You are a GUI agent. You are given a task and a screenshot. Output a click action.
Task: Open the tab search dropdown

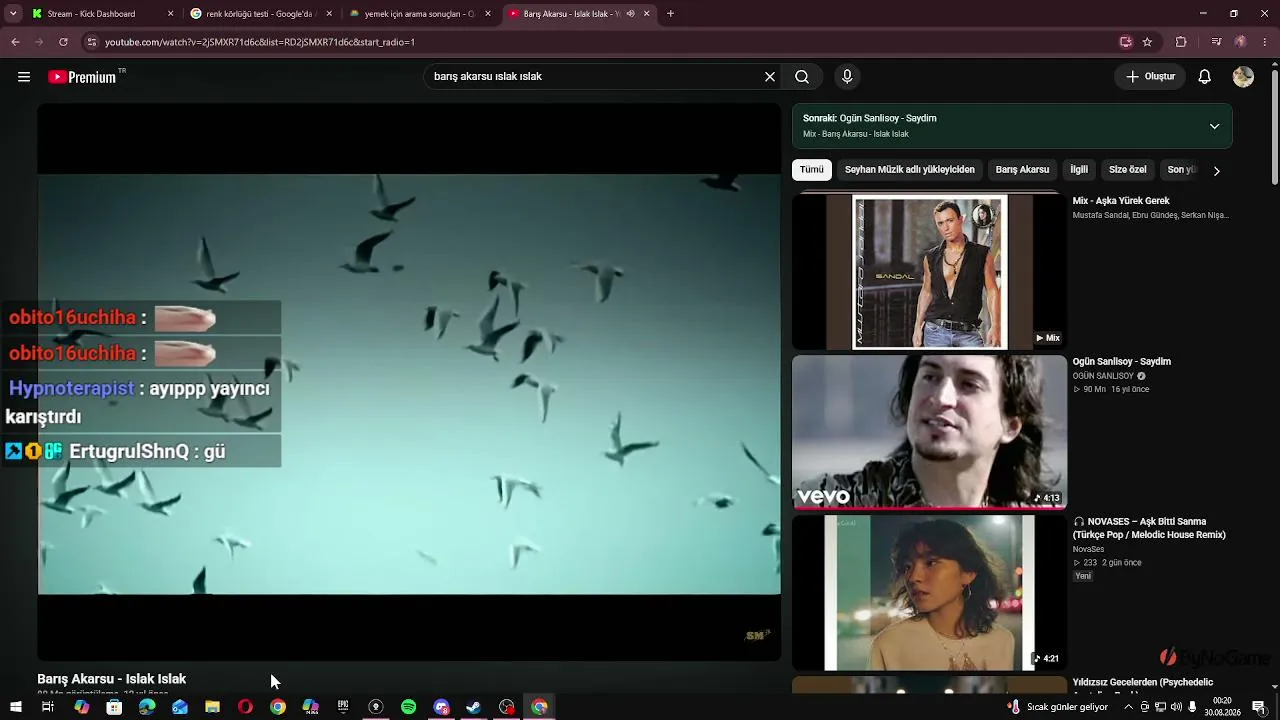tap(13, 14)
